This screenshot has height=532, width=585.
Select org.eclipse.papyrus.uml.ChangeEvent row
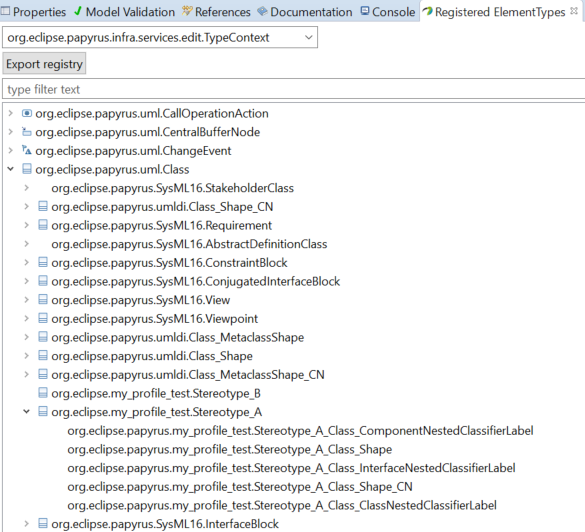133,150
